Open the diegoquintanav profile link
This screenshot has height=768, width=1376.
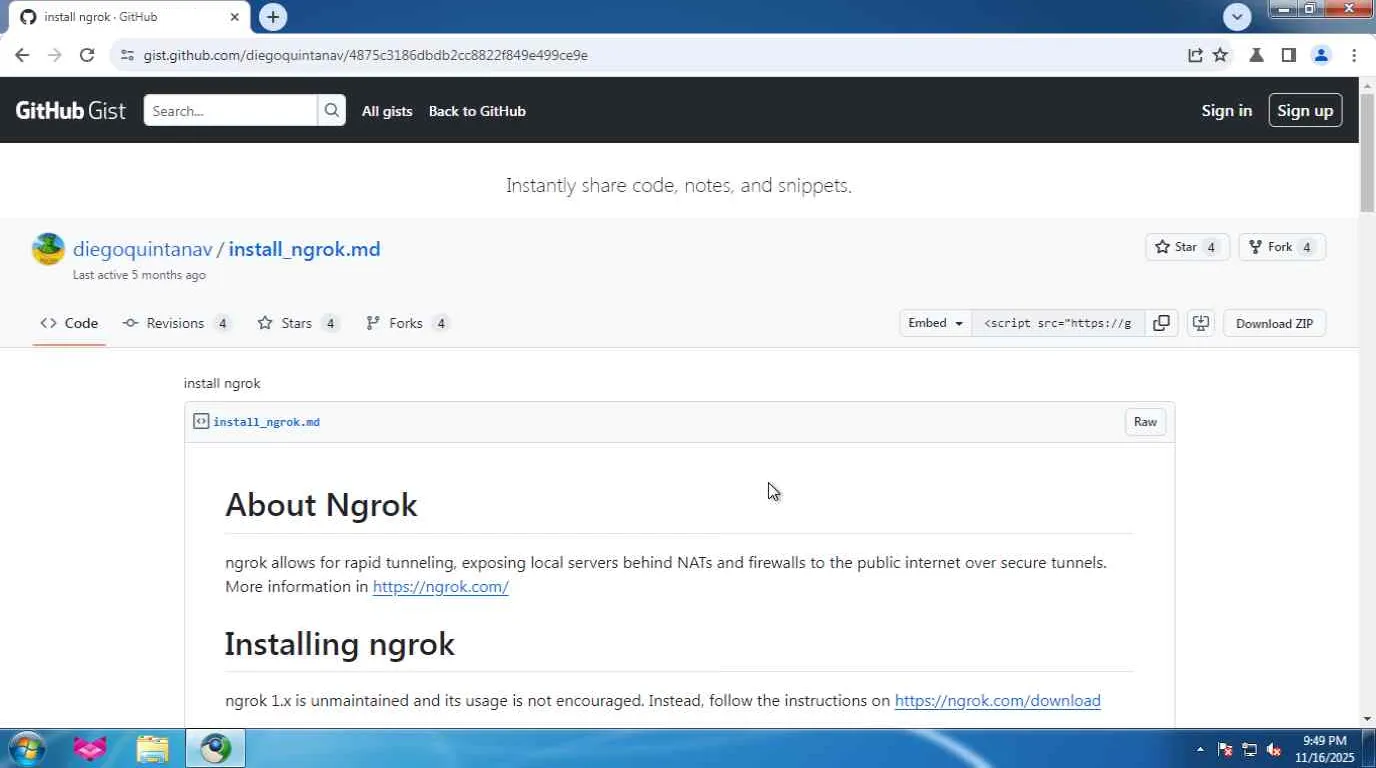pos(143,249)
